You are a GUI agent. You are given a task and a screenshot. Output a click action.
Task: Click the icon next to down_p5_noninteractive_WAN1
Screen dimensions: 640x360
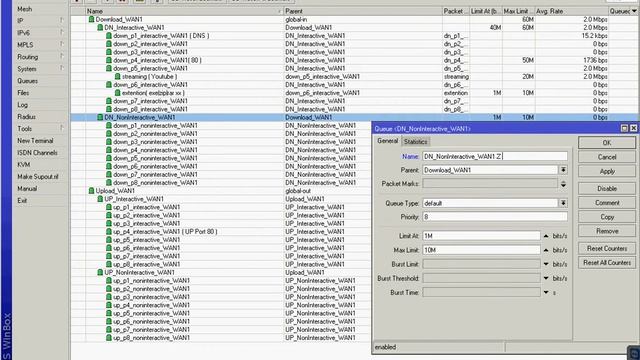click(109, 158)
